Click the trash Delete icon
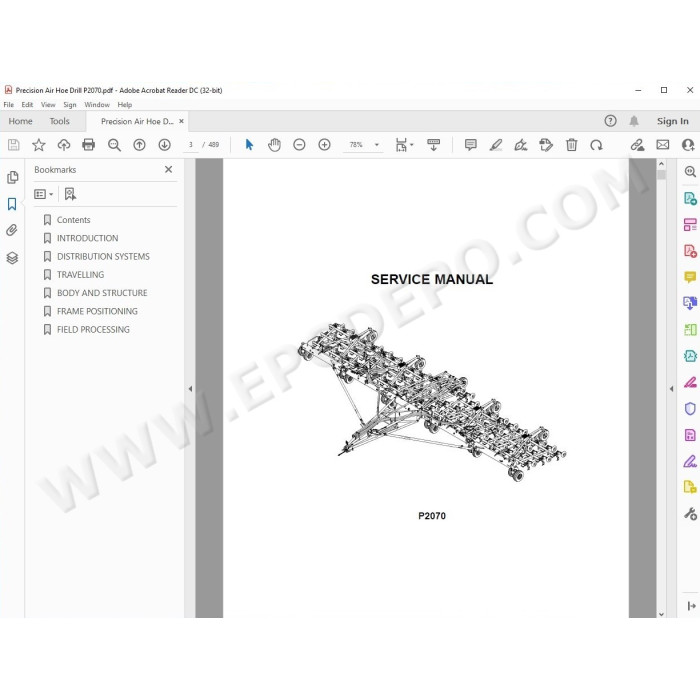Image resolution: width=700 pixels, height=700 pixels. click(571, 145)
